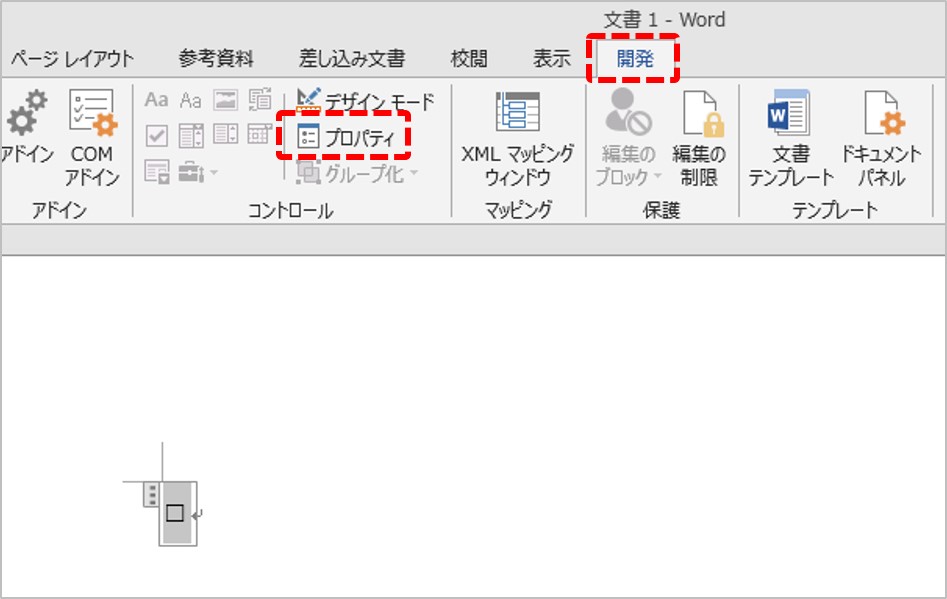
Task: Insert a rich text content control
Action: point(156,100)
